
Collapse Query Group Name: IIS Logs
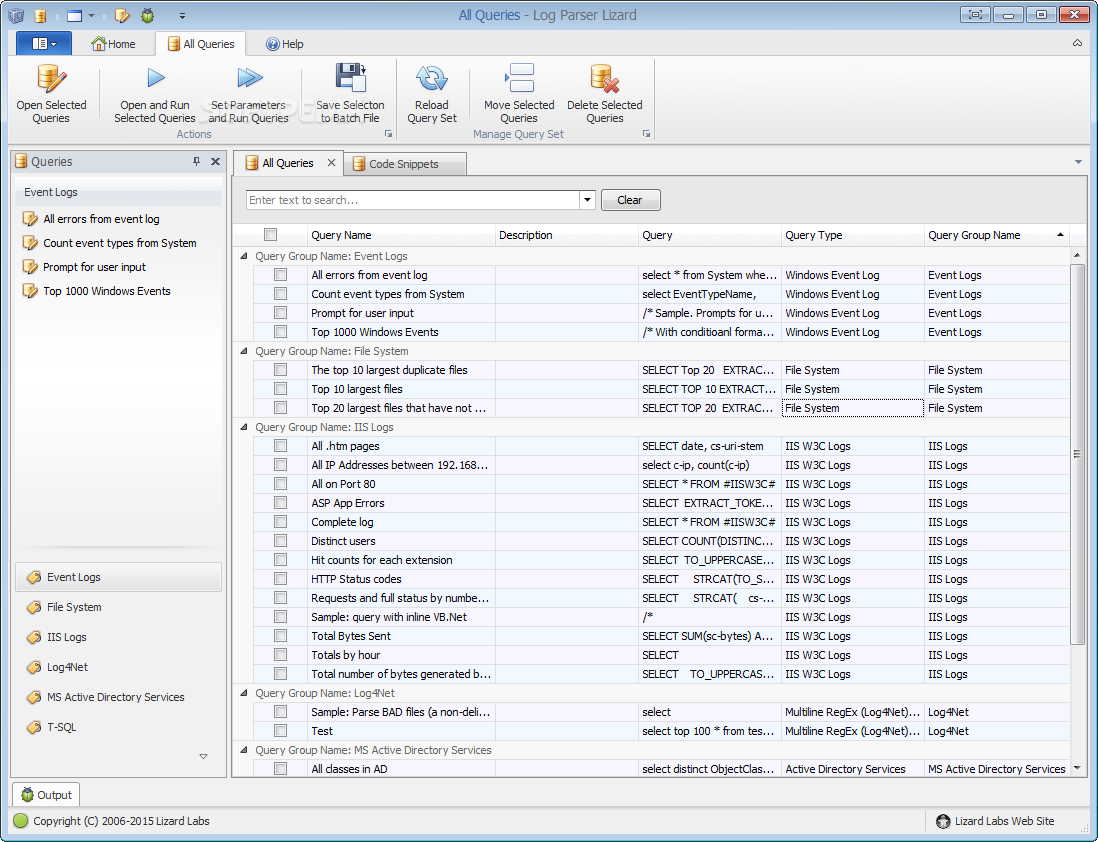tap(244, 427)
